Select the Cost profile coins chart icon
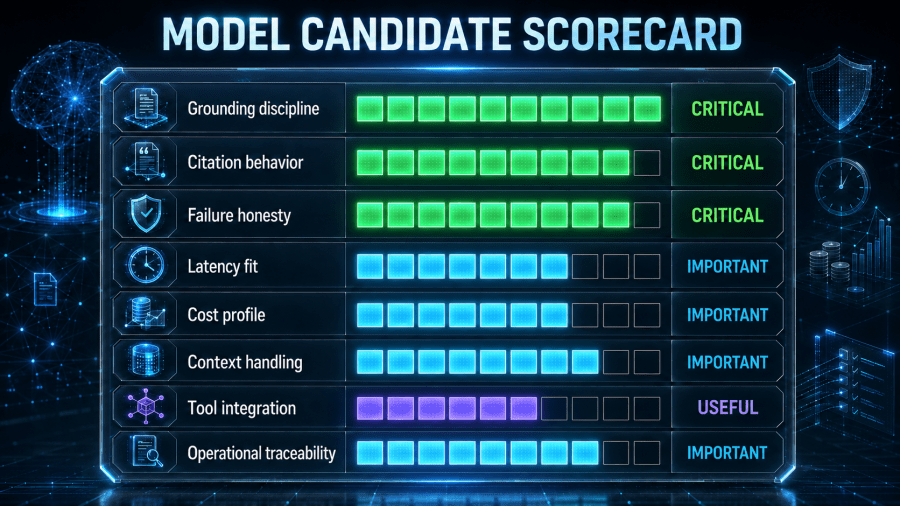900x506 pixels. (x=146, y=314)
